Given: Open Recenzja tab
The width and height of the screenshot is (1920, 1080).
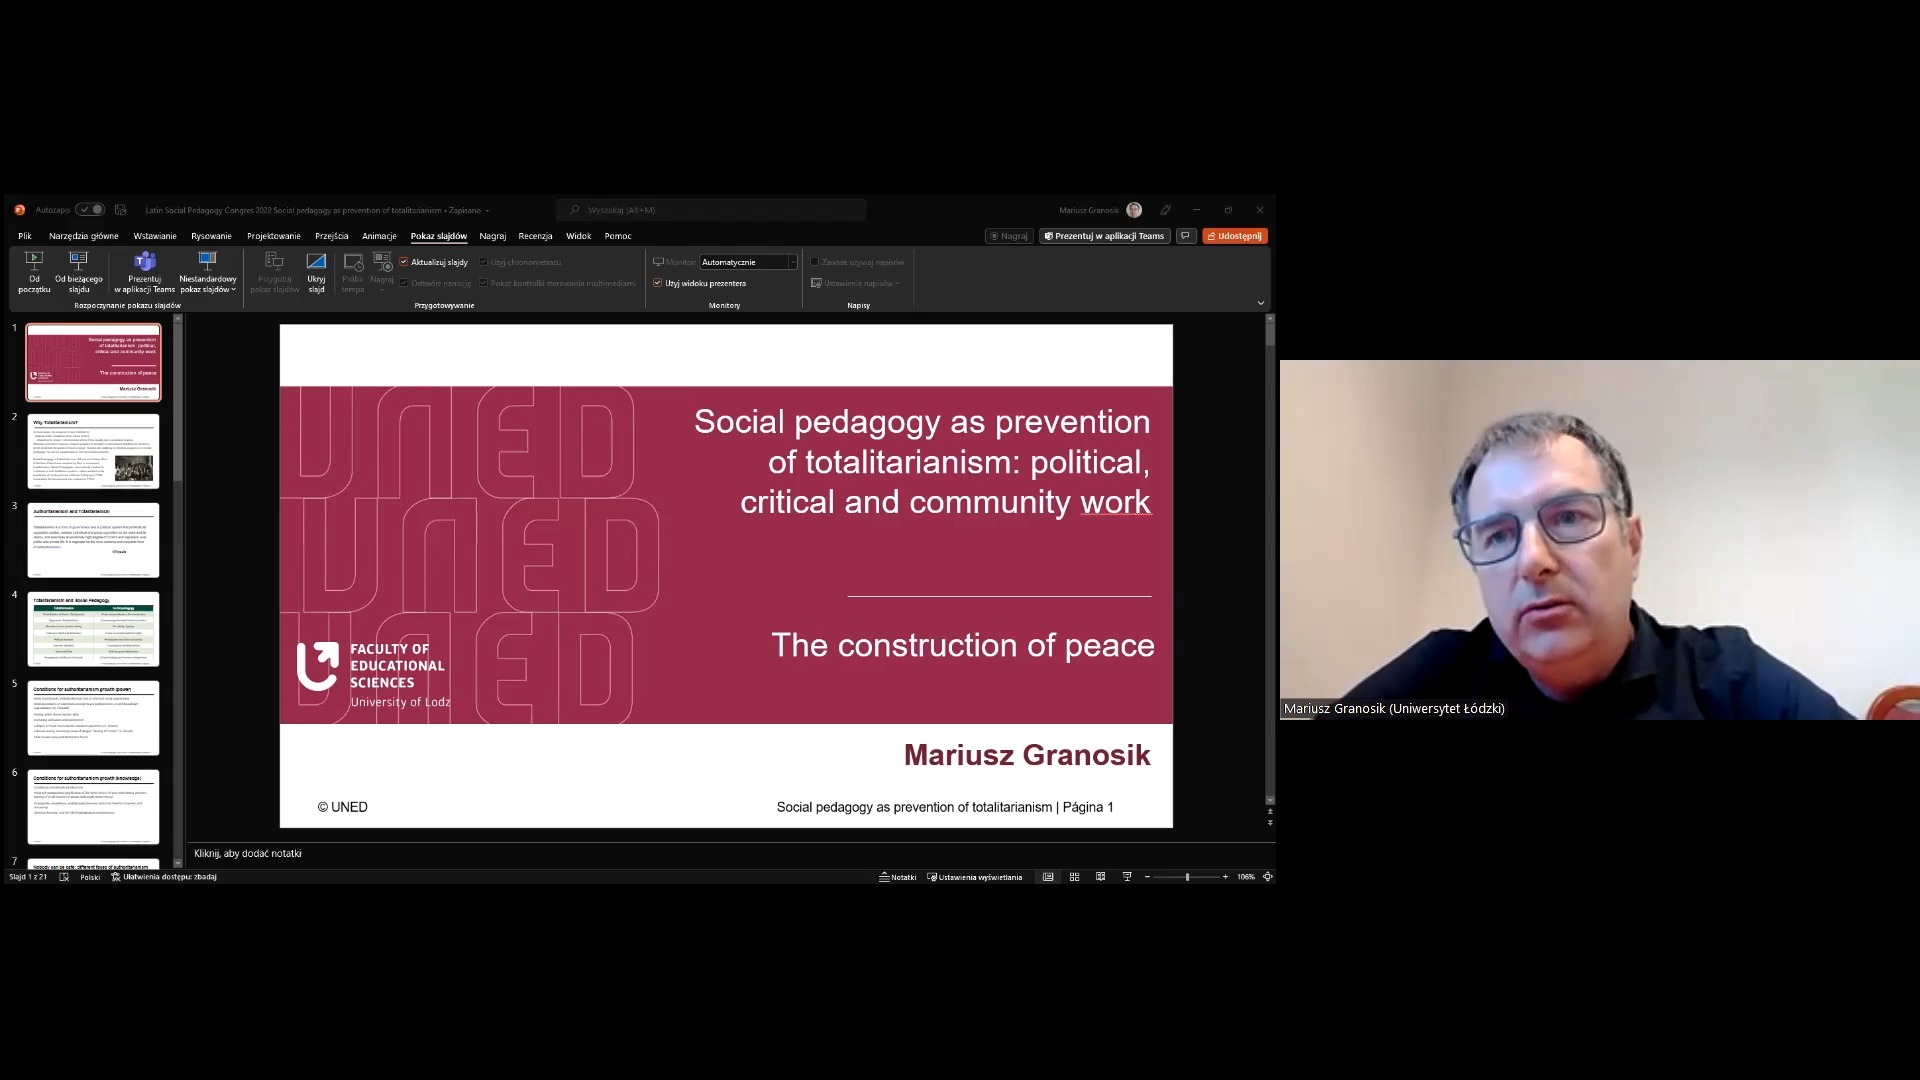Looking at the screenshot, I should click(x=535, y=236).
